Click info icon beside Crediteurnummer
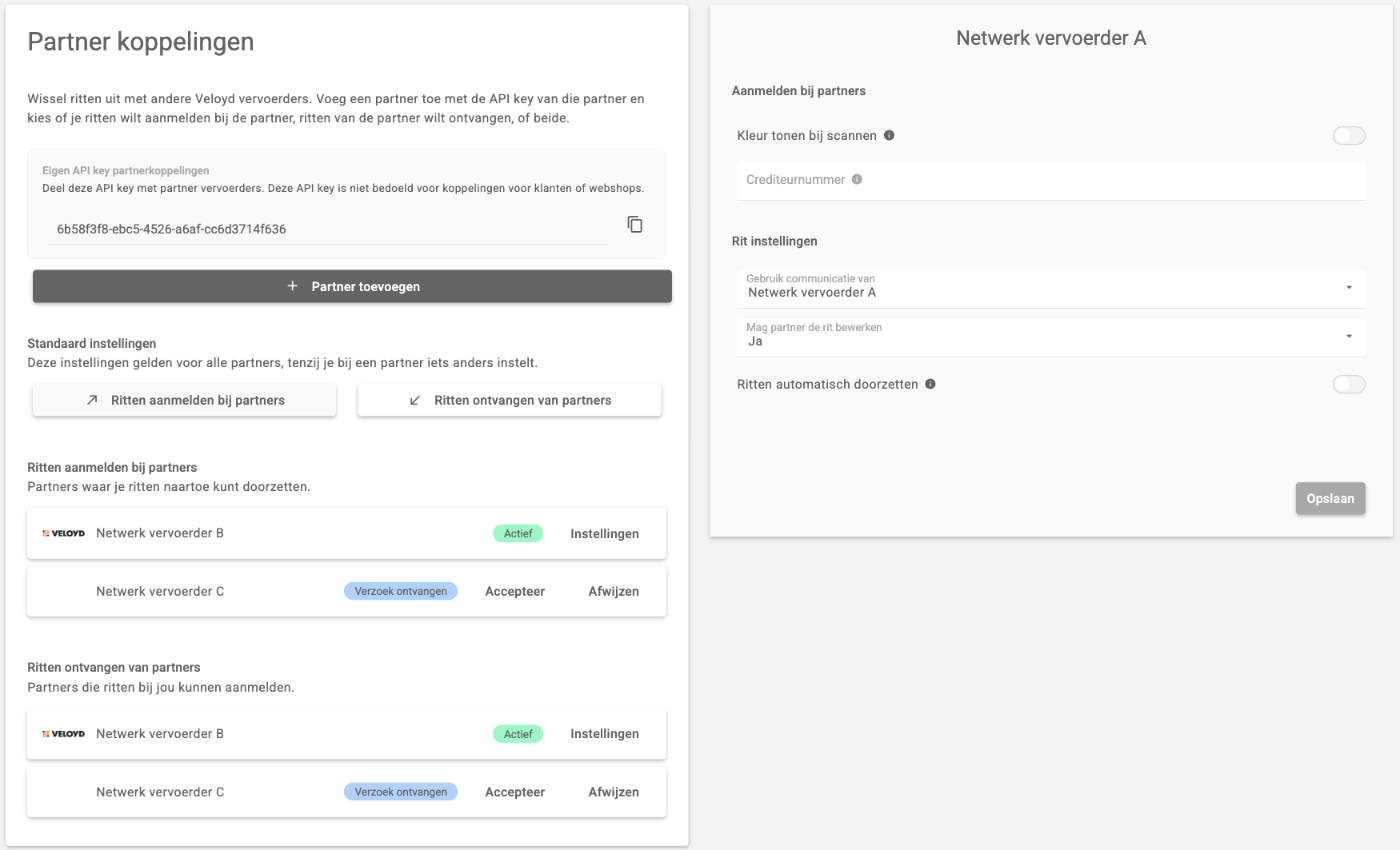1400x850 pixels. pos(857,180)
